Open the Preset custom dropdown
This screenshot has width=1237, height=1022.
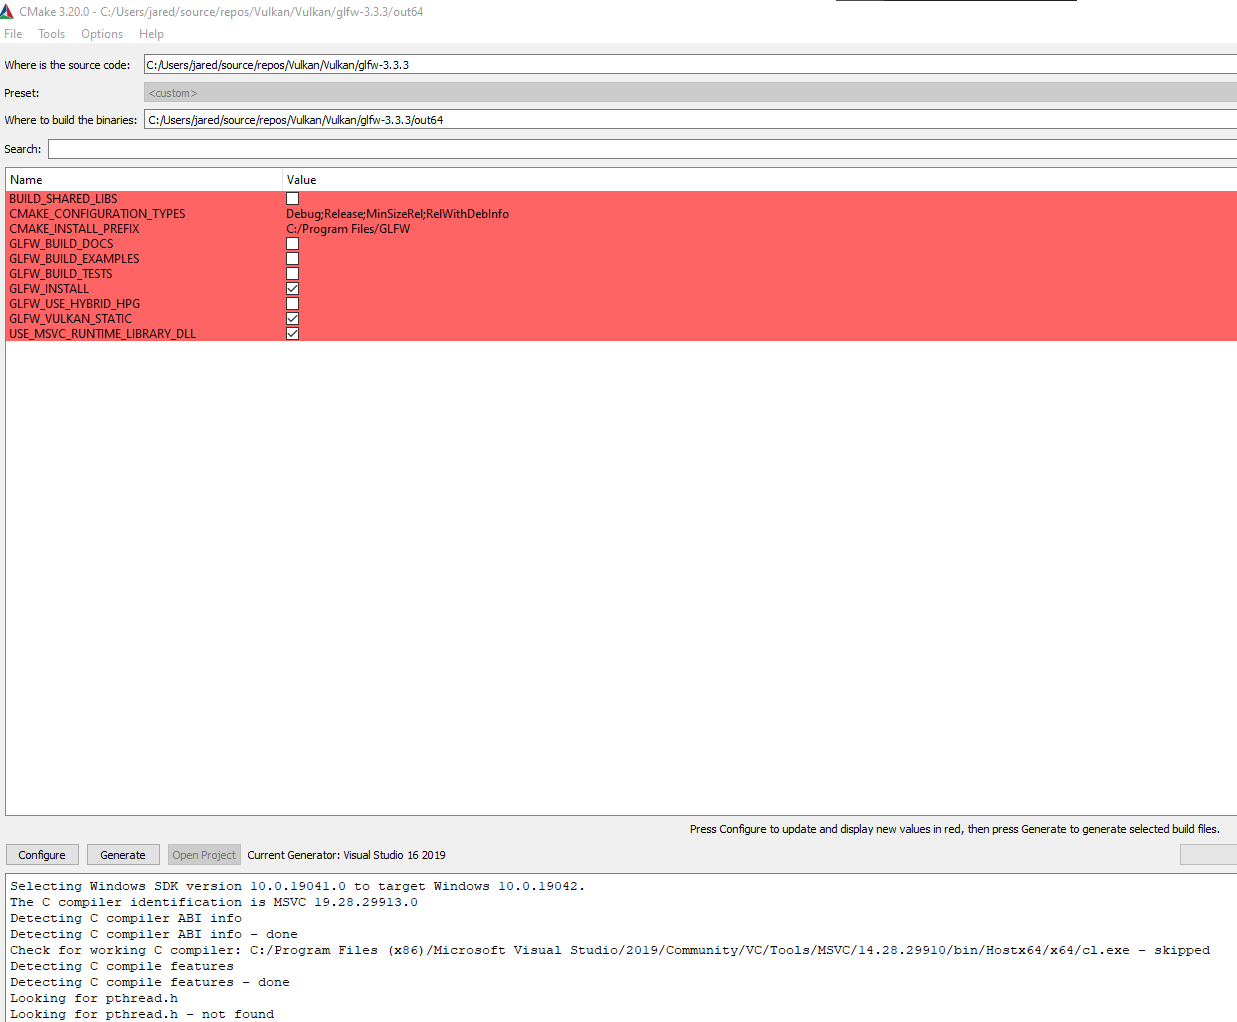click(690, 93)
